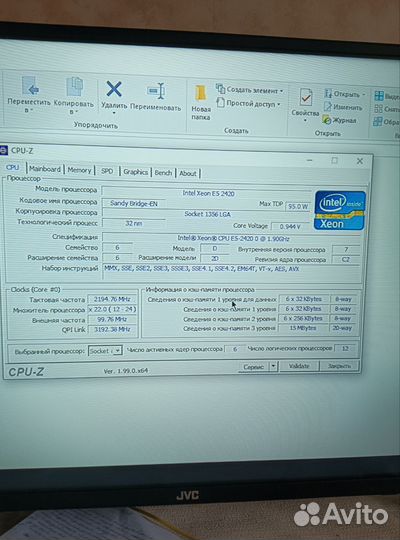This screenshot has height=540, width=400.
Task: Switch to the Memory tab
Action: point(79,170)
